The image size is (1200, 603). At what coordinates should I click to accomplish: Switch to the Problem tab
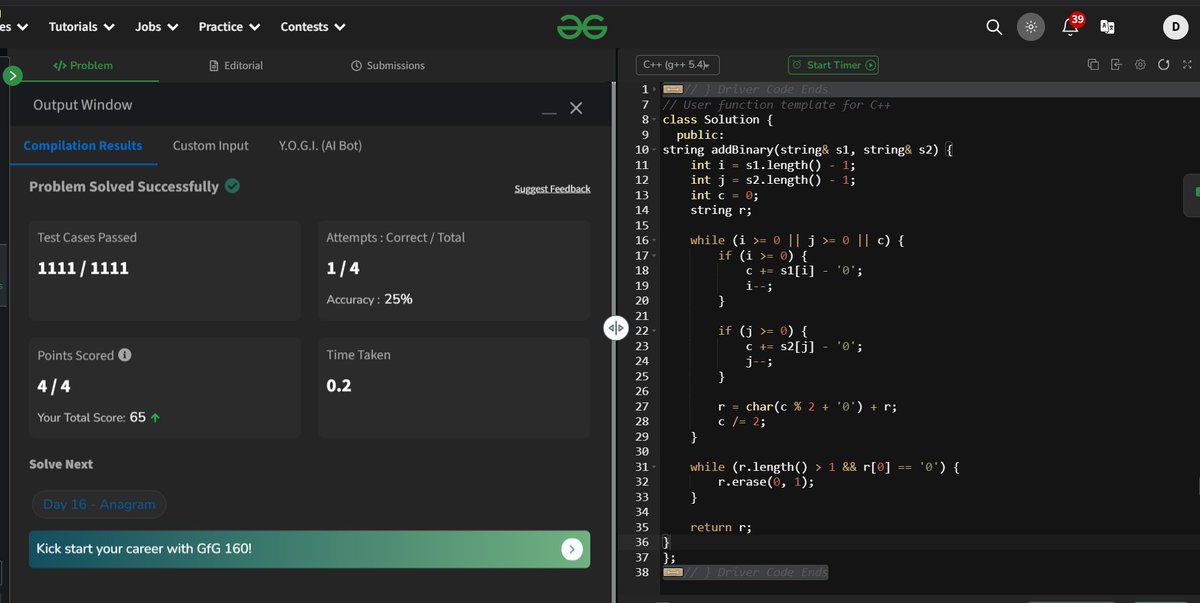[83, 65]
